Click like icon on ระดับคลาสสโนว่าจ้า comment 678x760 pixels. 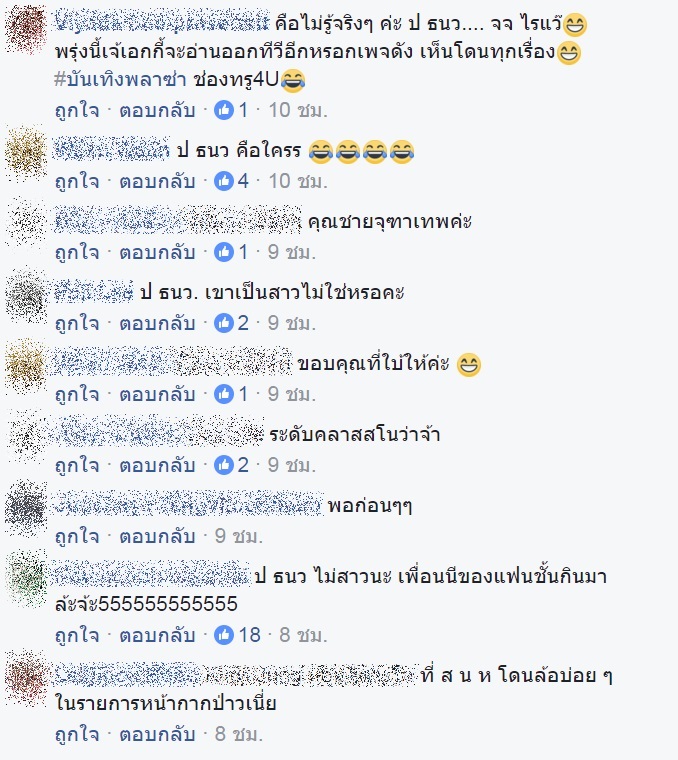[224, 465]
